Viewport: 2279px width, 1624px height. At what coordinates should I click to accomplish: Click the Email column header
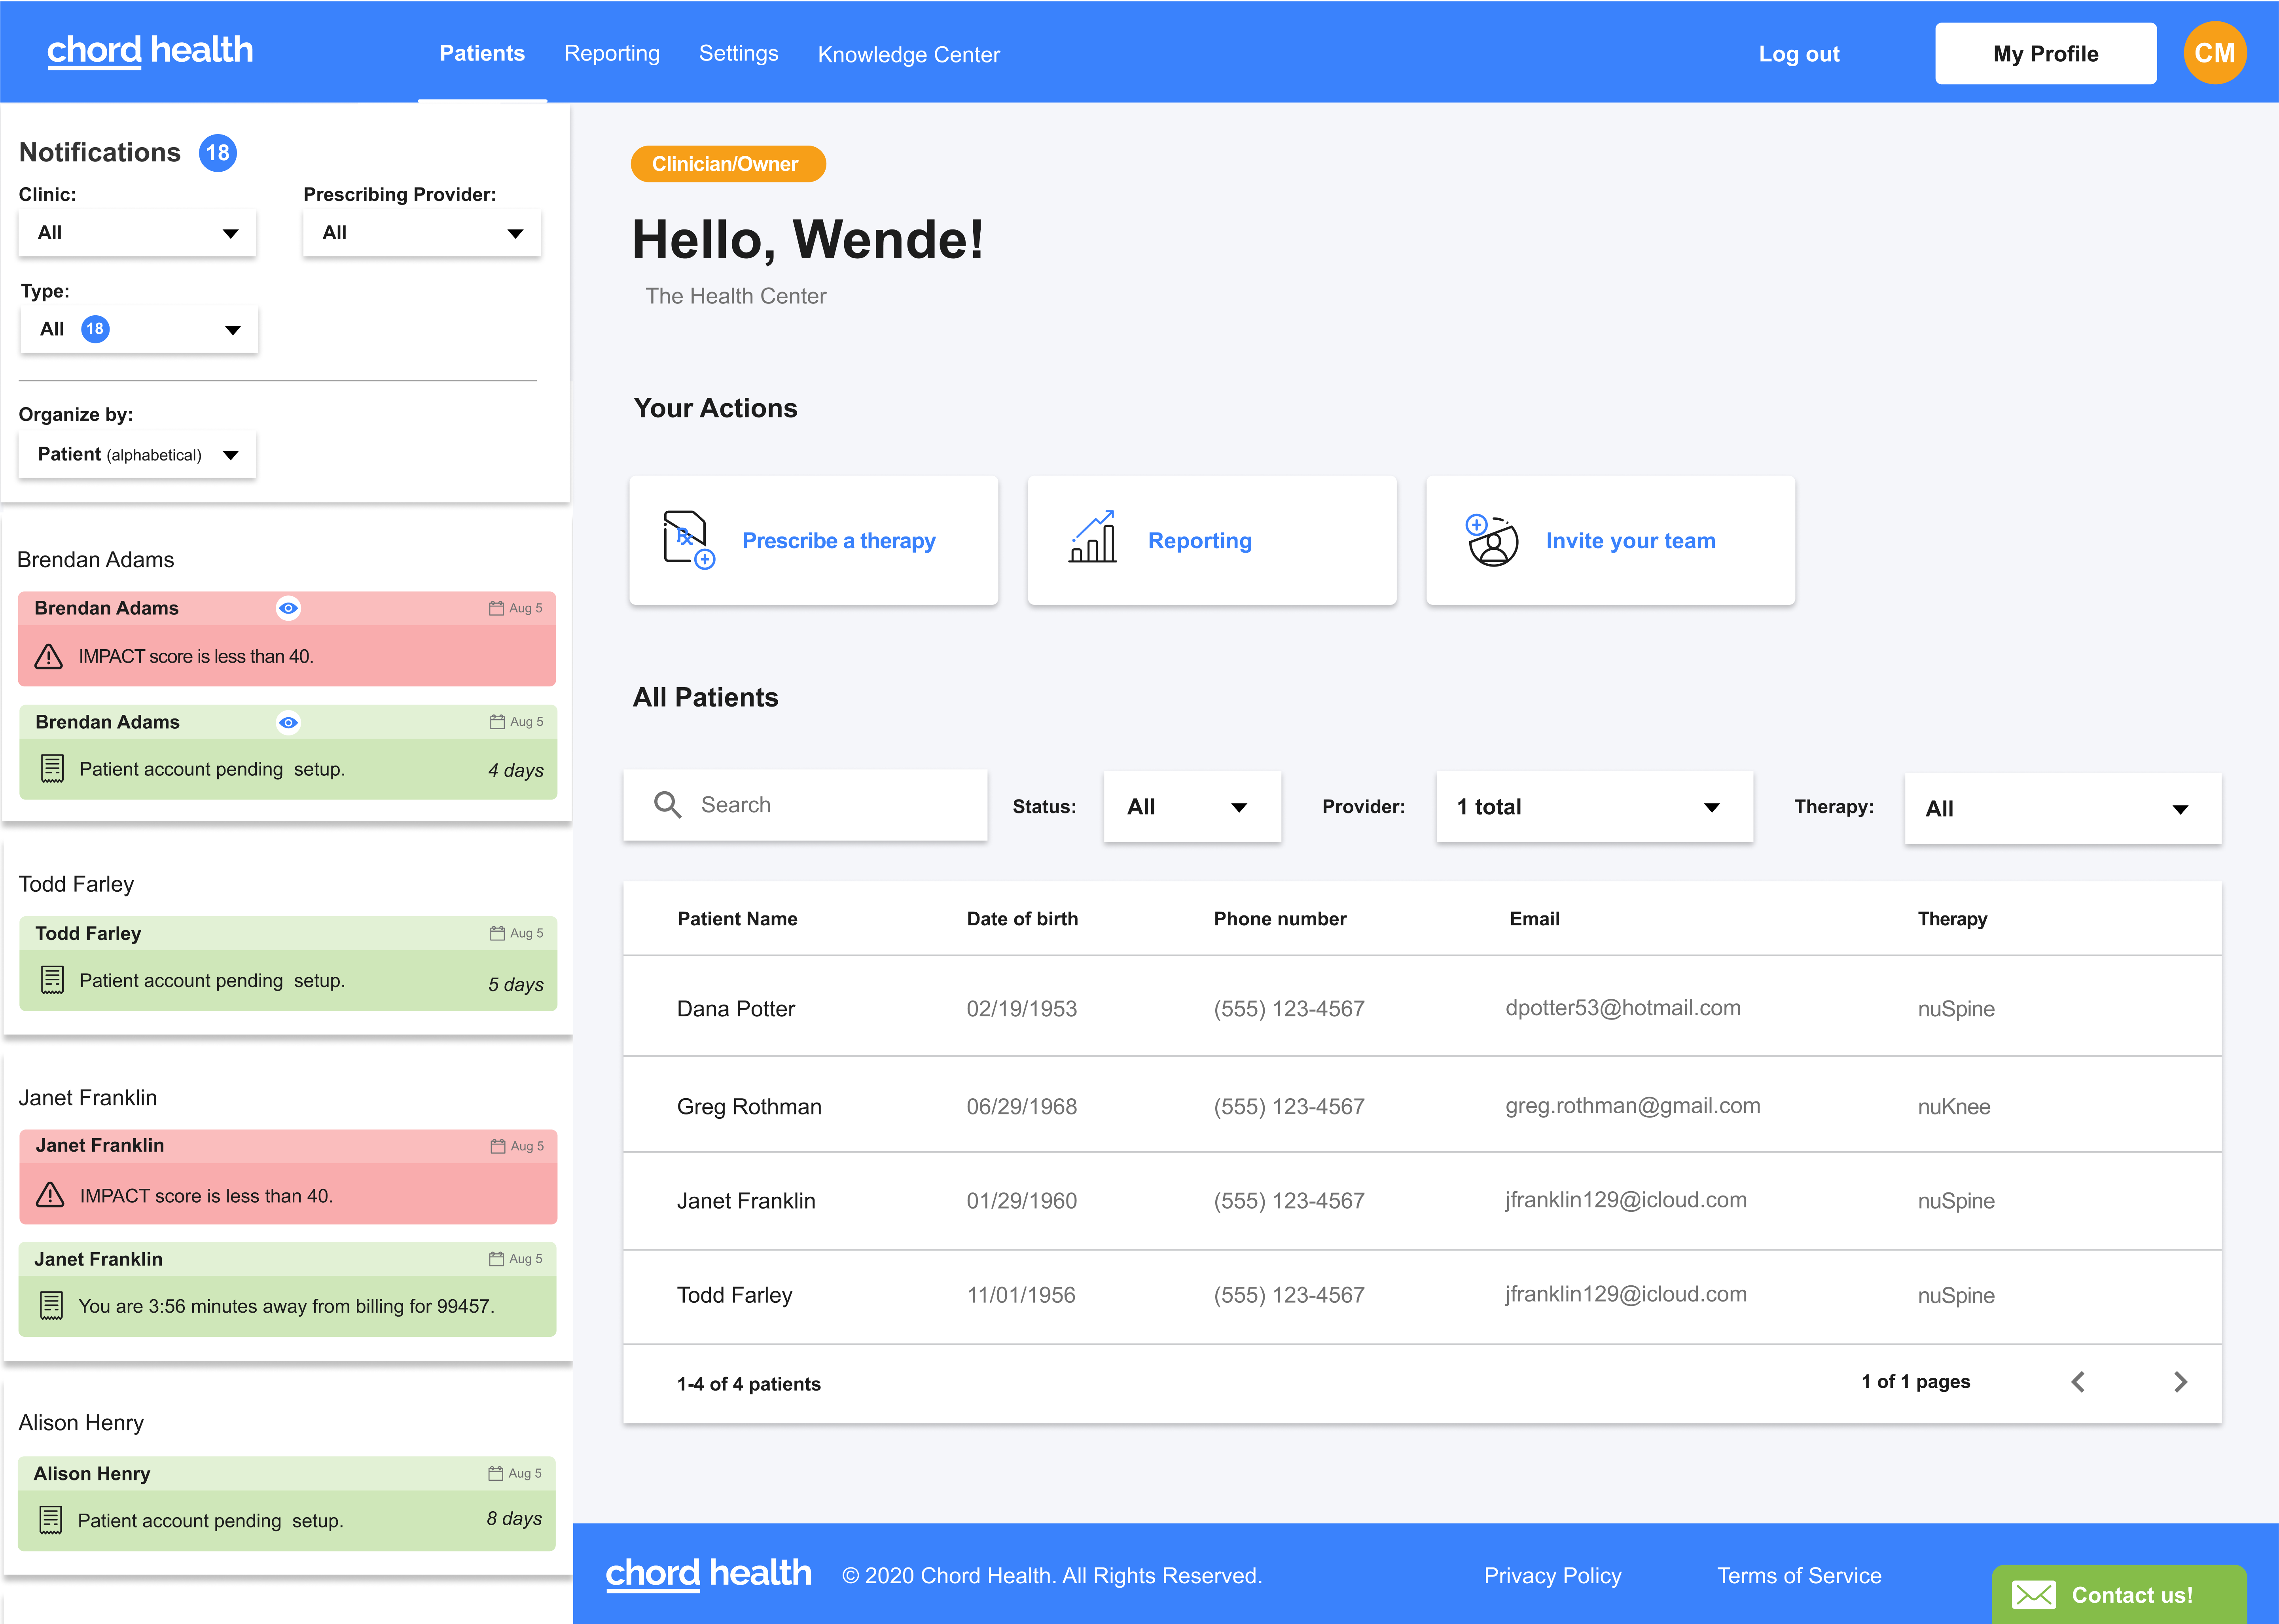click(x=1534, y=919)
